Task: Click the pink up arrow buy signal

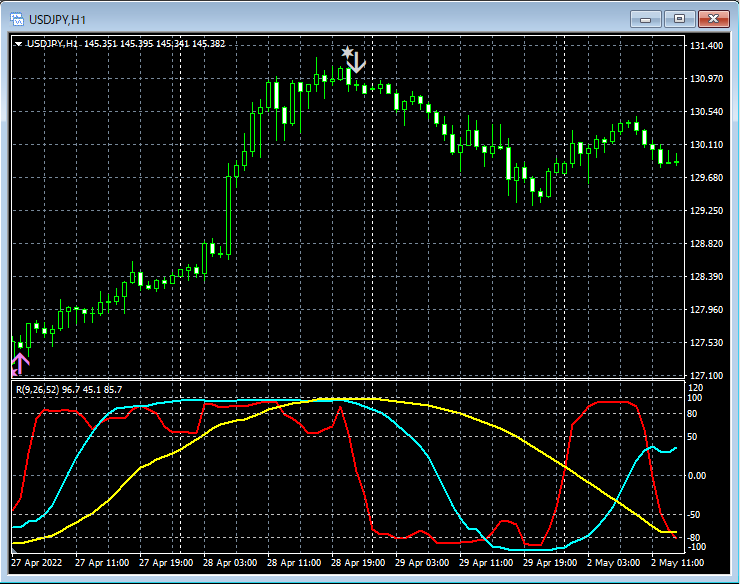Action: tap(19, 362)
